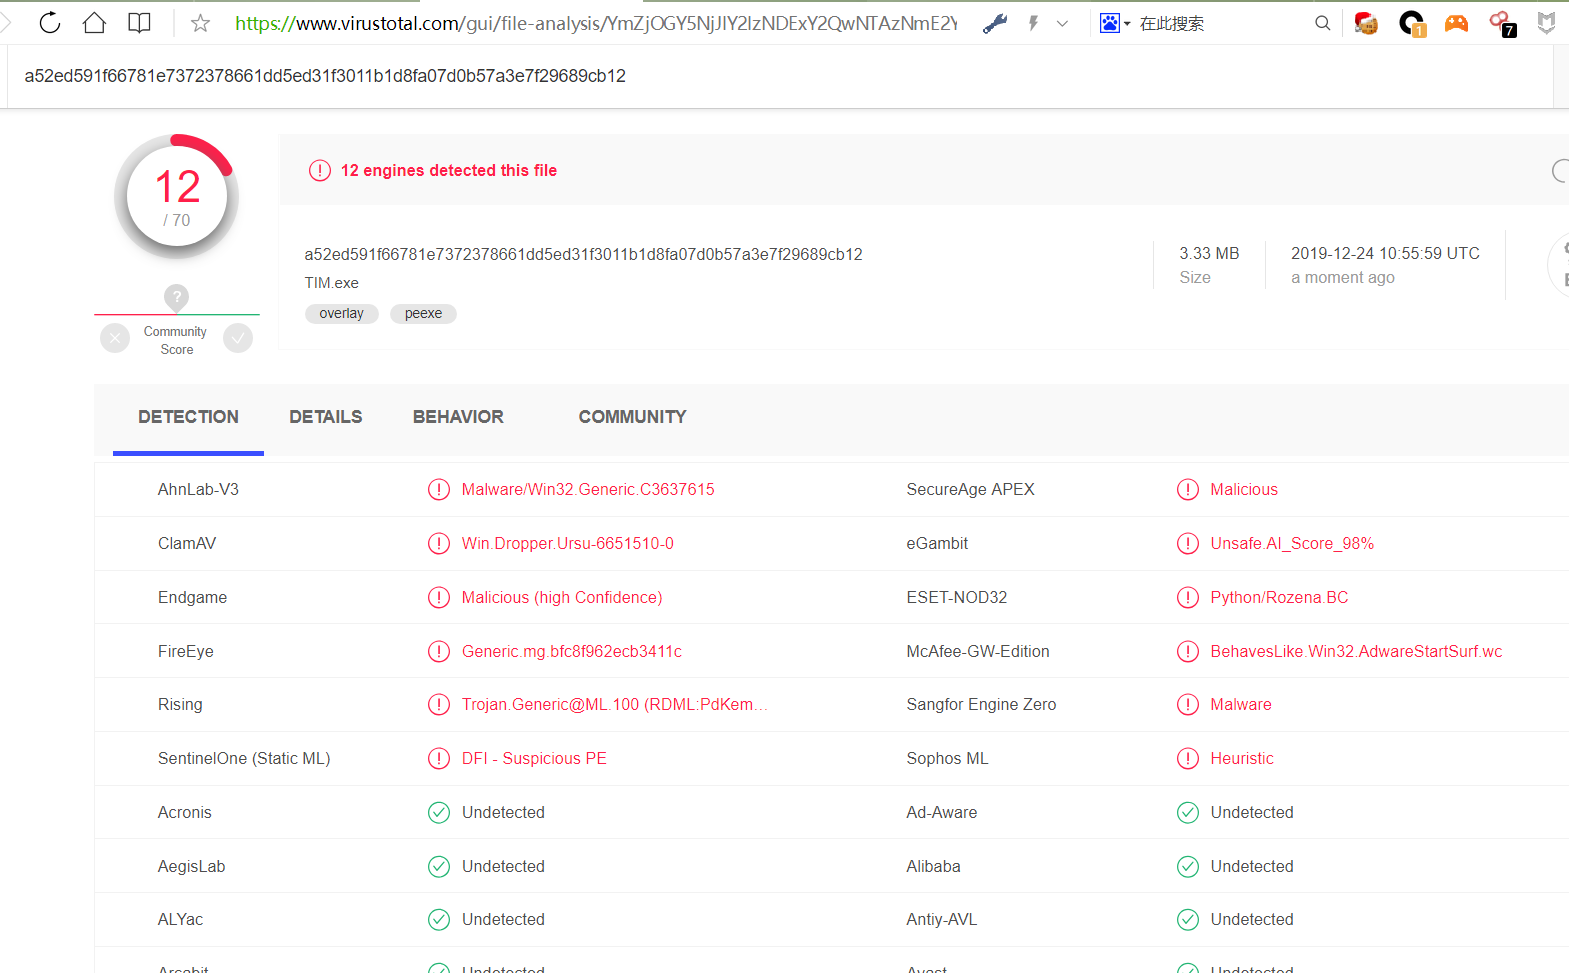This screenshot has width=1569, height=973.
Task: Switch to the BEHAVIOR tab
Action: (x=458, y=417)
